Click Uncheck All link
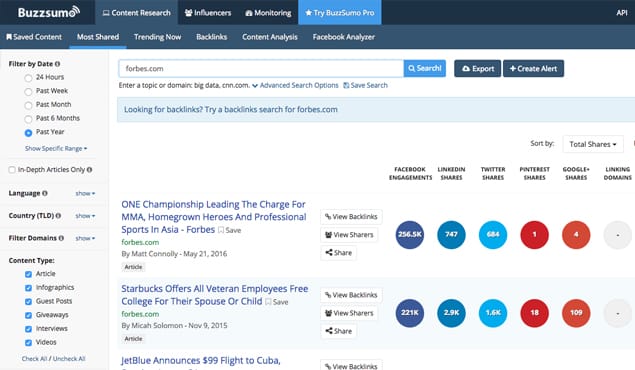The width and height of the screenshot is (635, 370). 69,359
